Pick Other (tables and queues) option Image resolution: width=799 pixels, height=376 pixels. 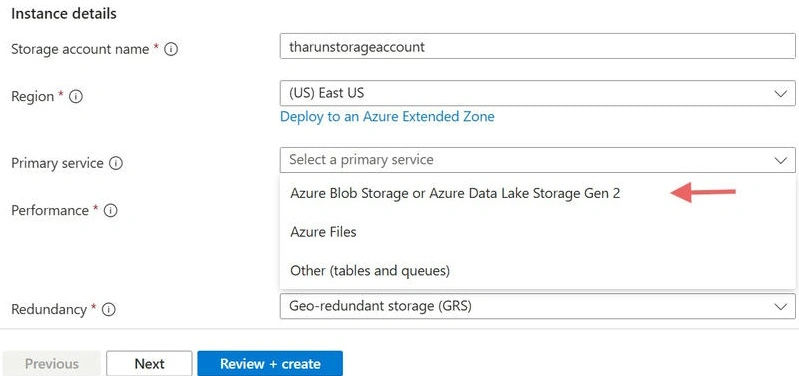click(x=538, y=270)
